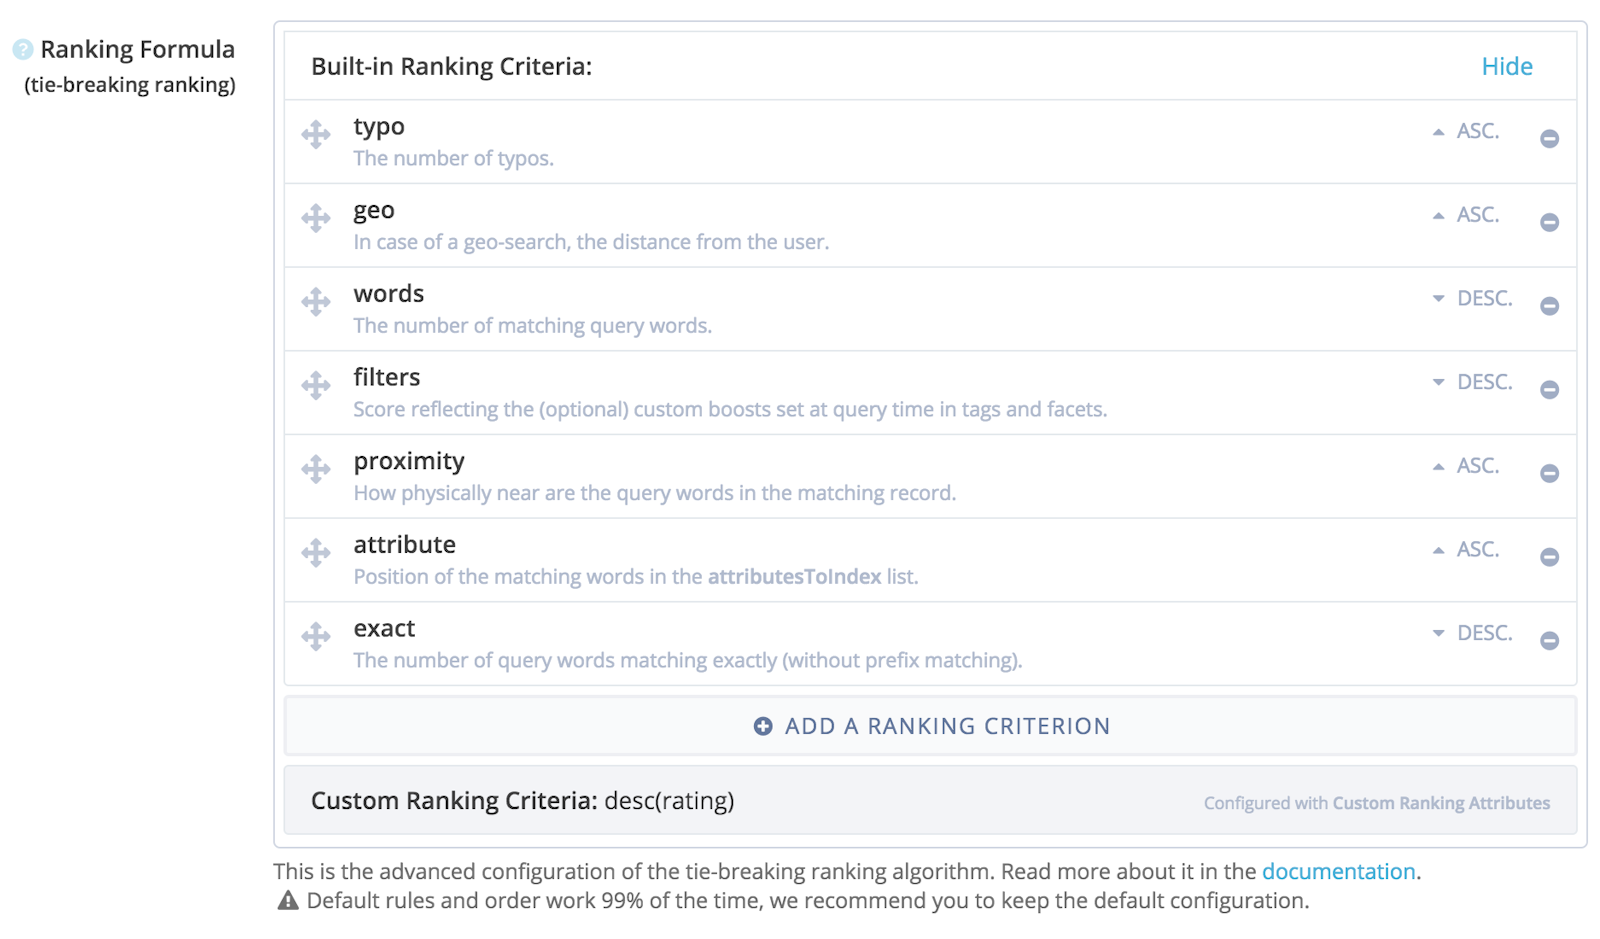Click the help icon beside Ranking Formula
Viewport: 1600px width, 939px height.
point(24,47)
